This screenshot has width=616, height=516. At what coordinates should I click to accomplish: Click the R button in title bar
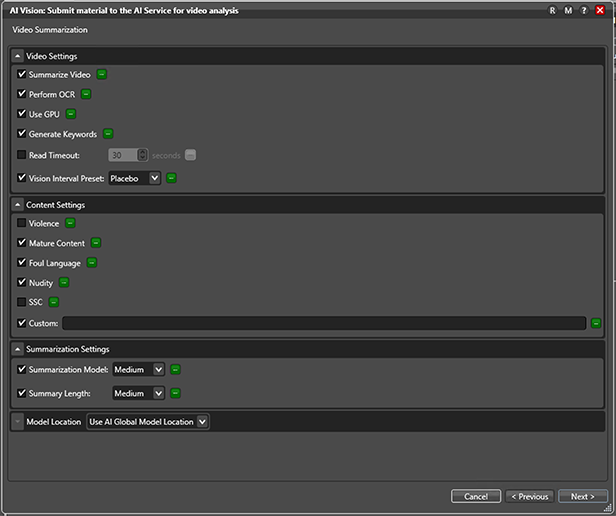pos(552,11)
